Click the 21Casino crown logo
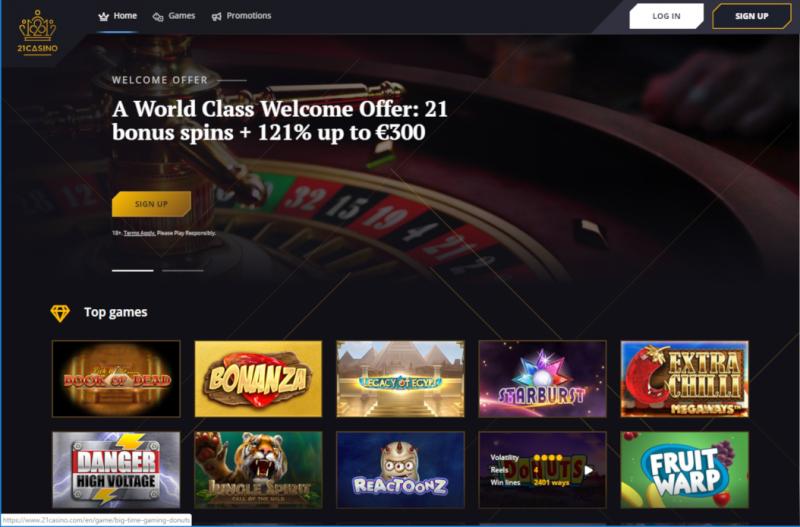The height and width of the screenshot is (527, 800). click(x=37, y=32)
